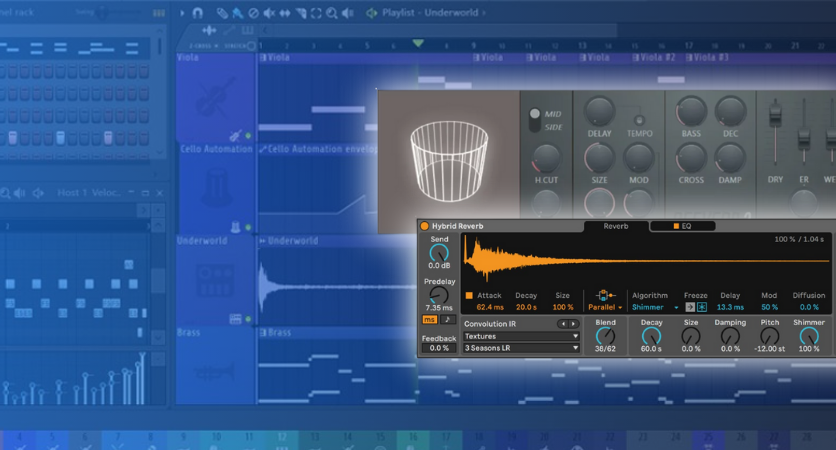Viewport: 836px width, 450px height.
Task: Select the zoom magnifier tool
Action: tap(332, 13)
